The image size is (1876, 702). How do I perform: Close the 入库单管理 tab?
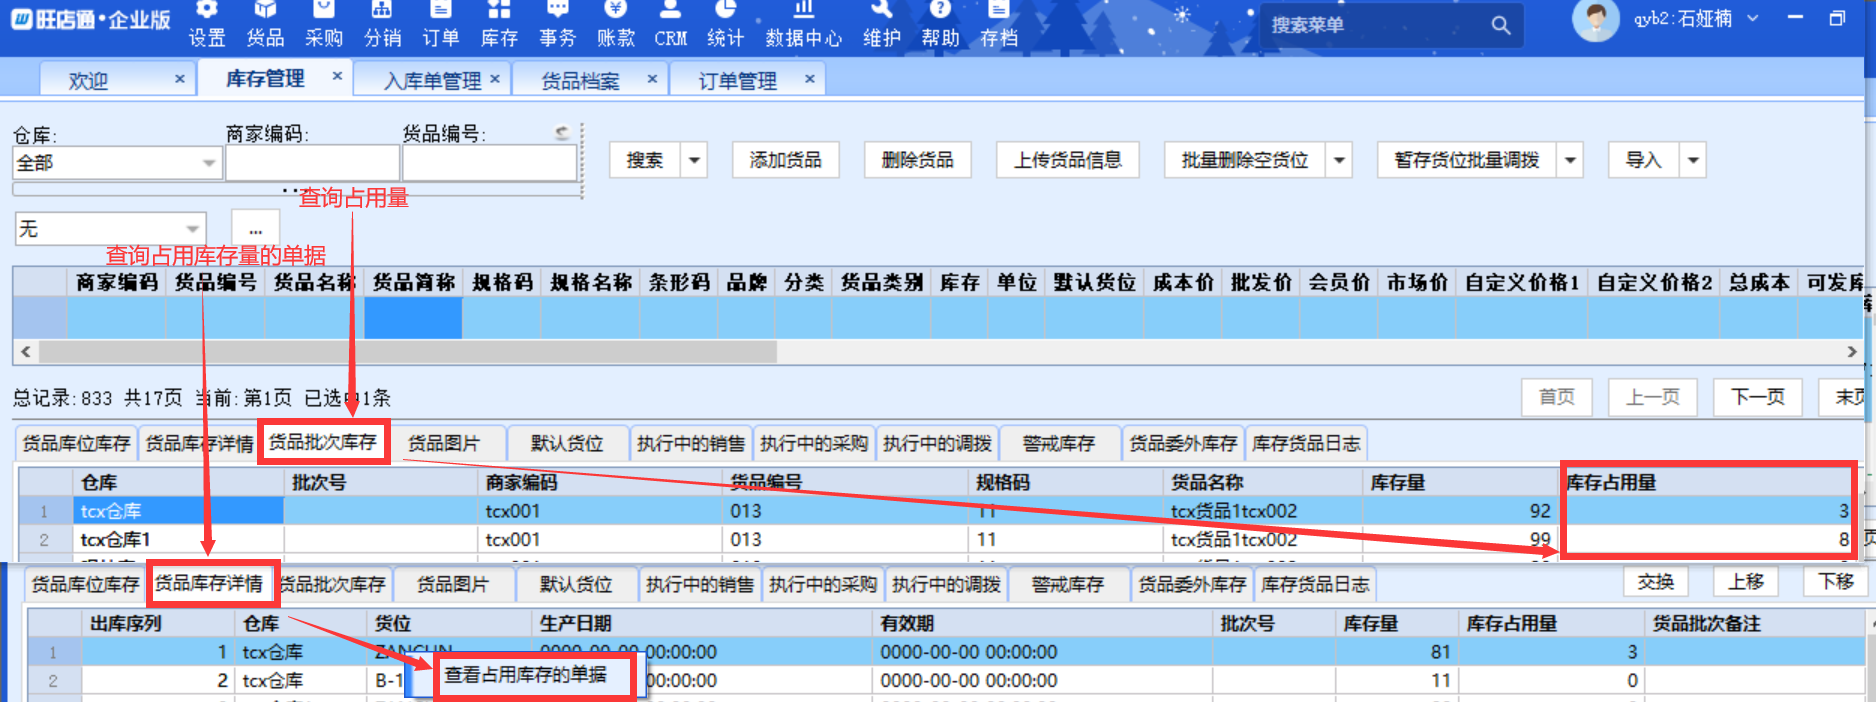[x=494, y=79]
